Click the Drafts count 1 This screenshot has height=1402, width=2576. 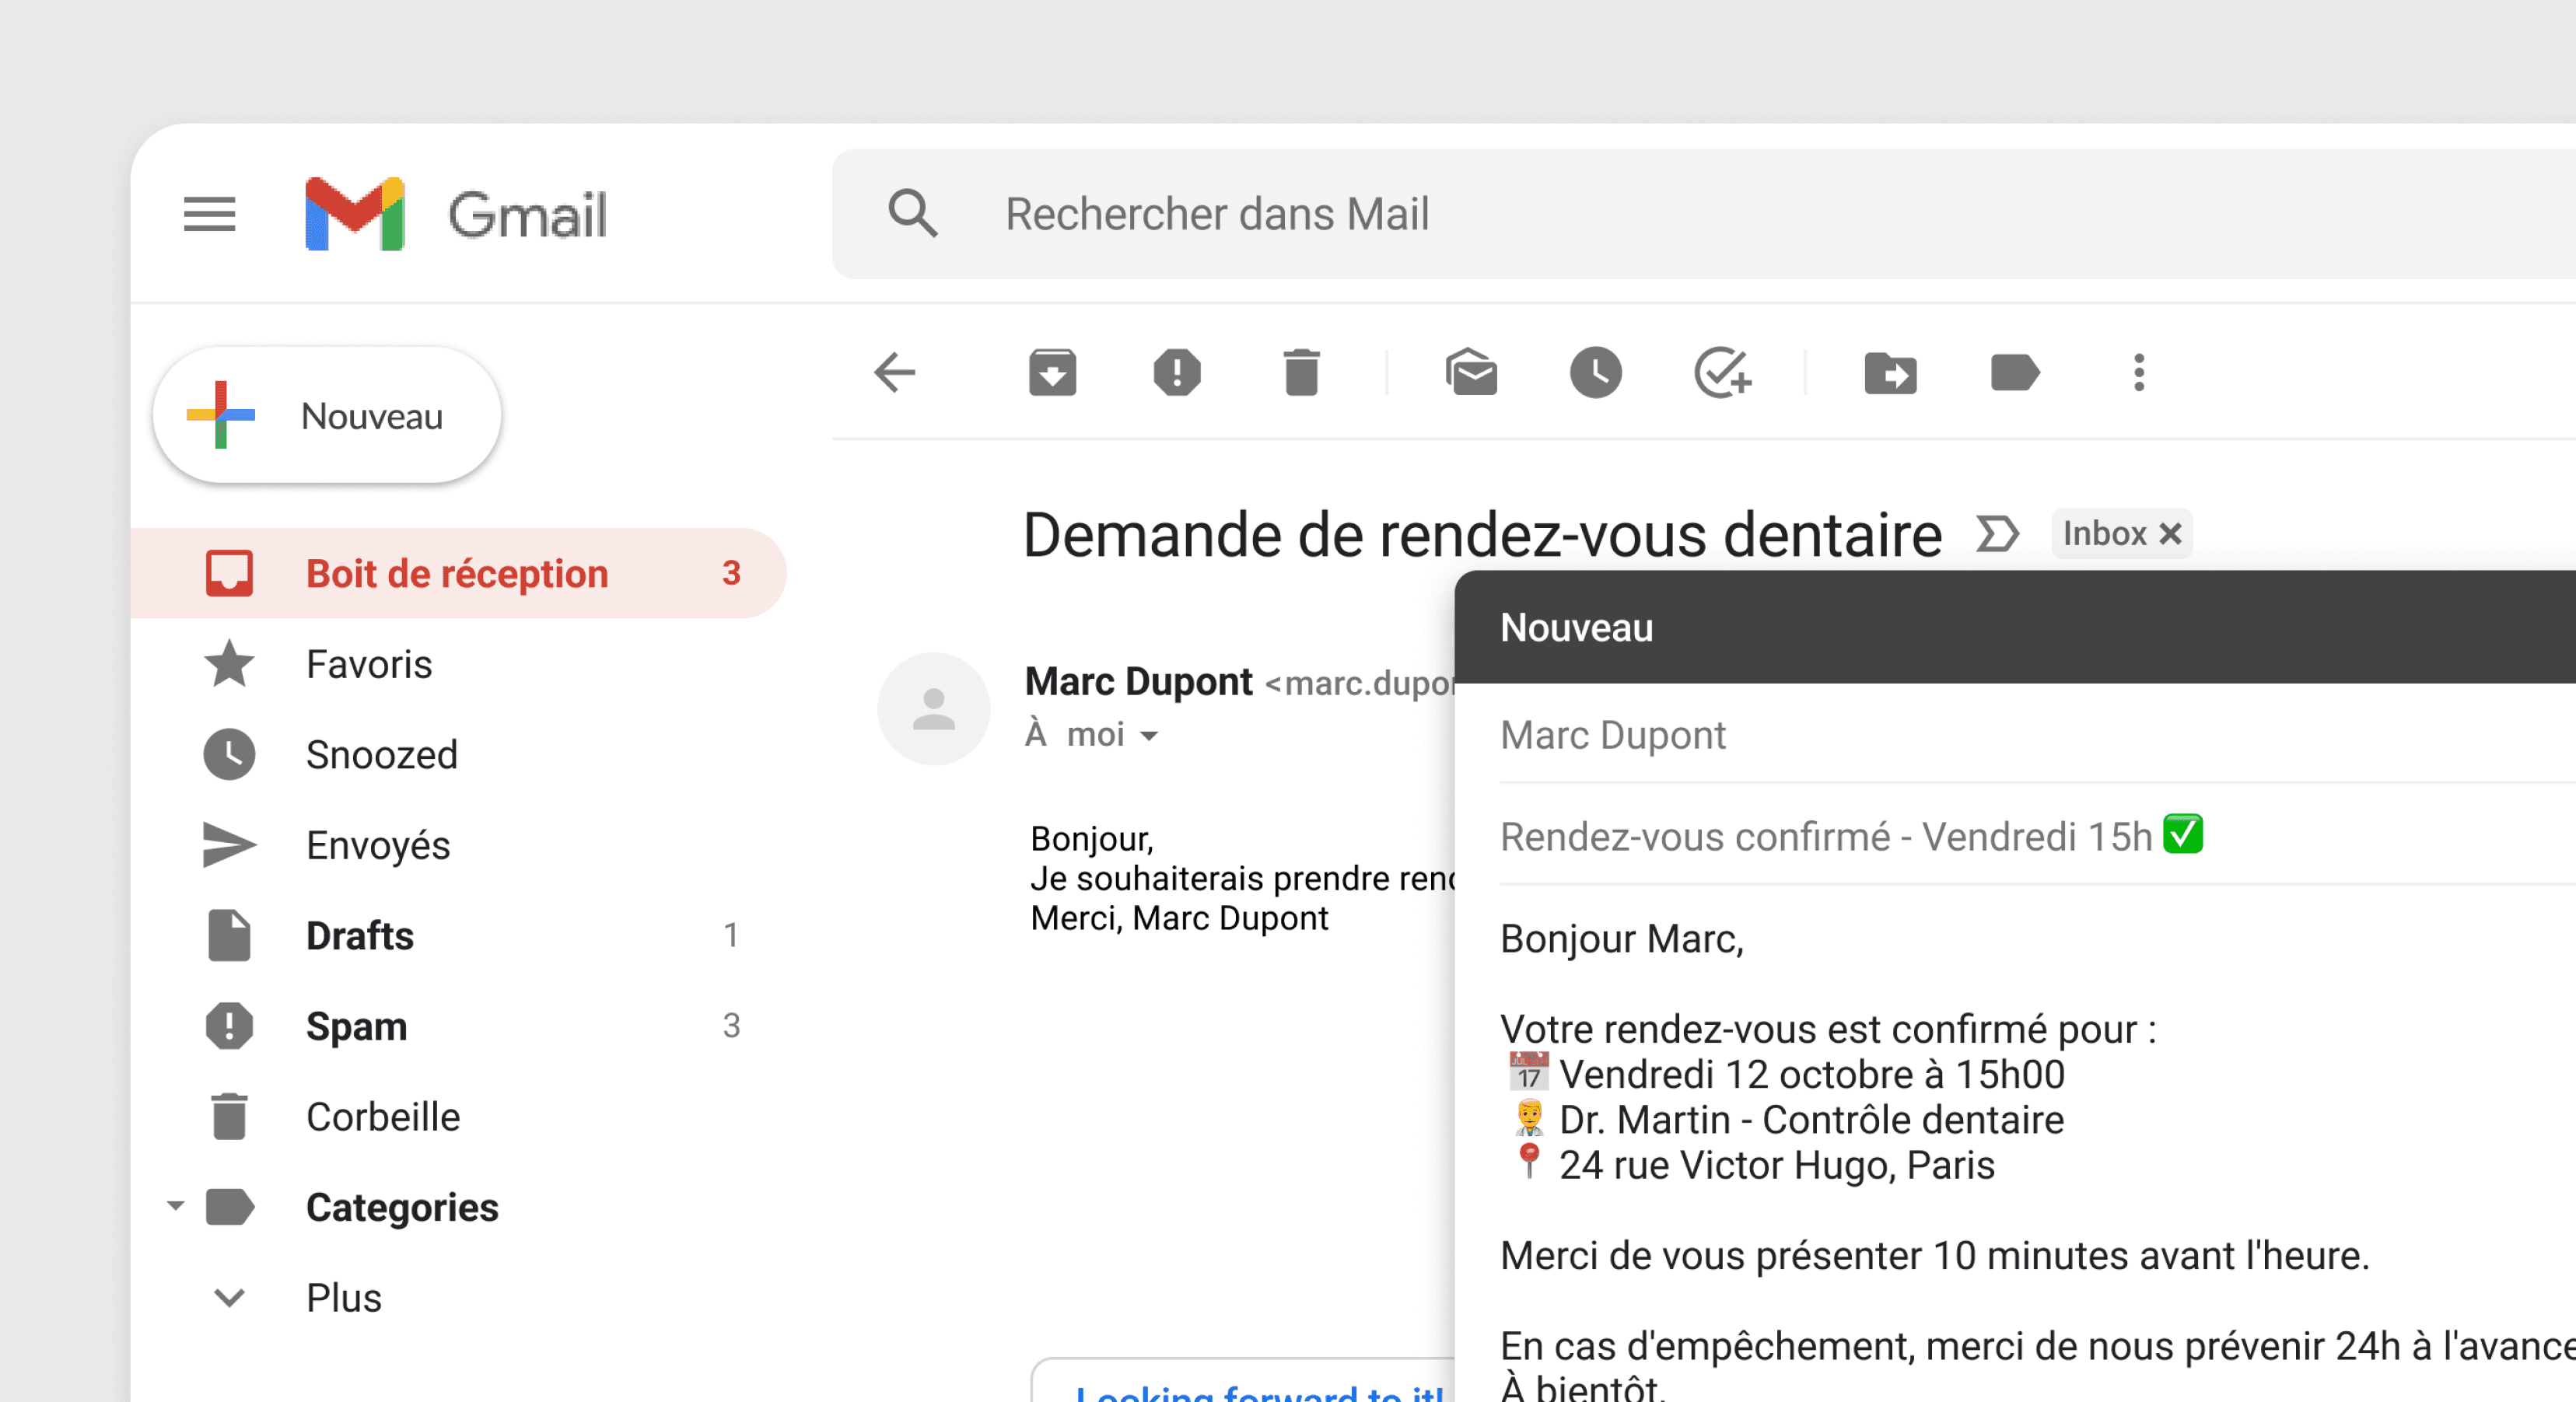coord(731,936)
